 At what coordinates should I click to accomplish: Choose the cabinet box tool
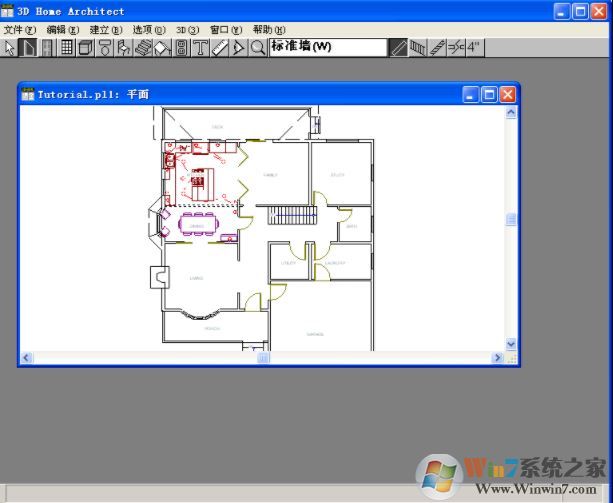(x=85, y=48)
